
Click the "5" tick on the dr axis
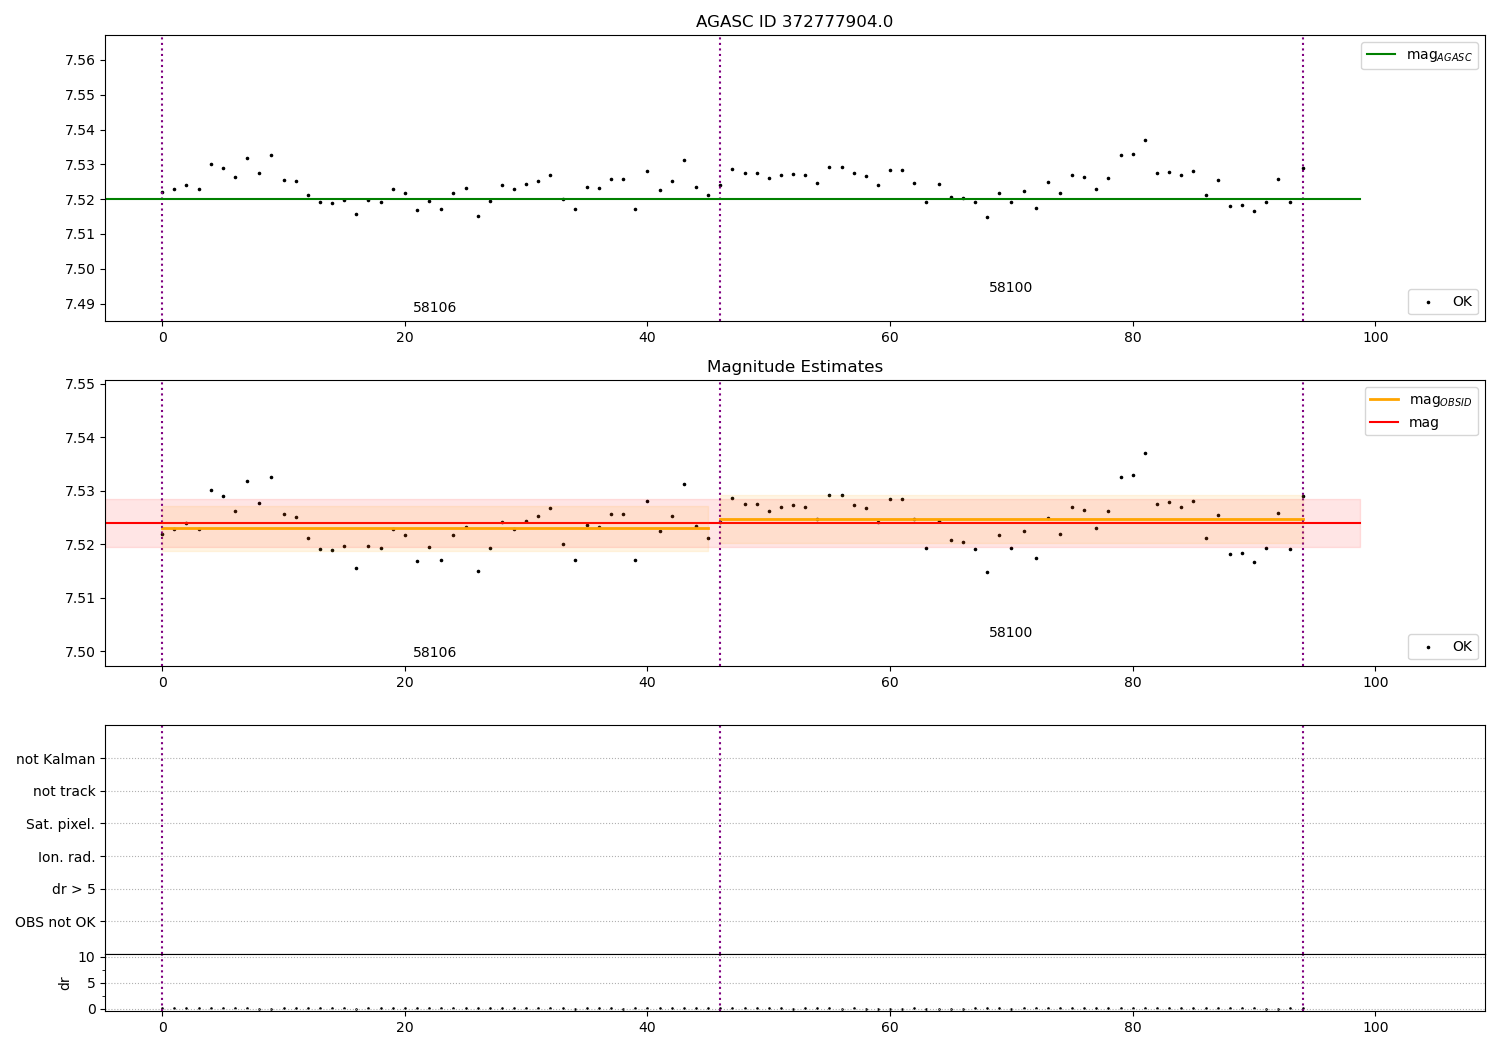tap(91, 983)
